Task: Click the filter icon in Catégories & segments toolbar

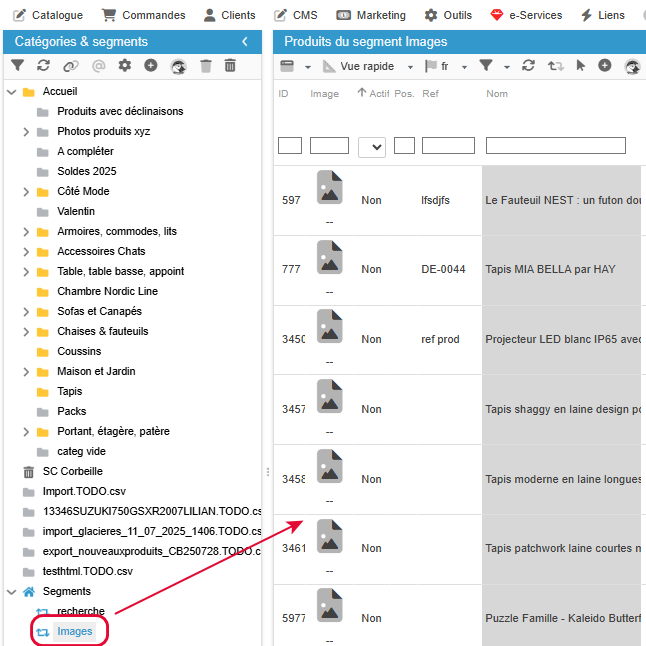Action: (17, 66)
